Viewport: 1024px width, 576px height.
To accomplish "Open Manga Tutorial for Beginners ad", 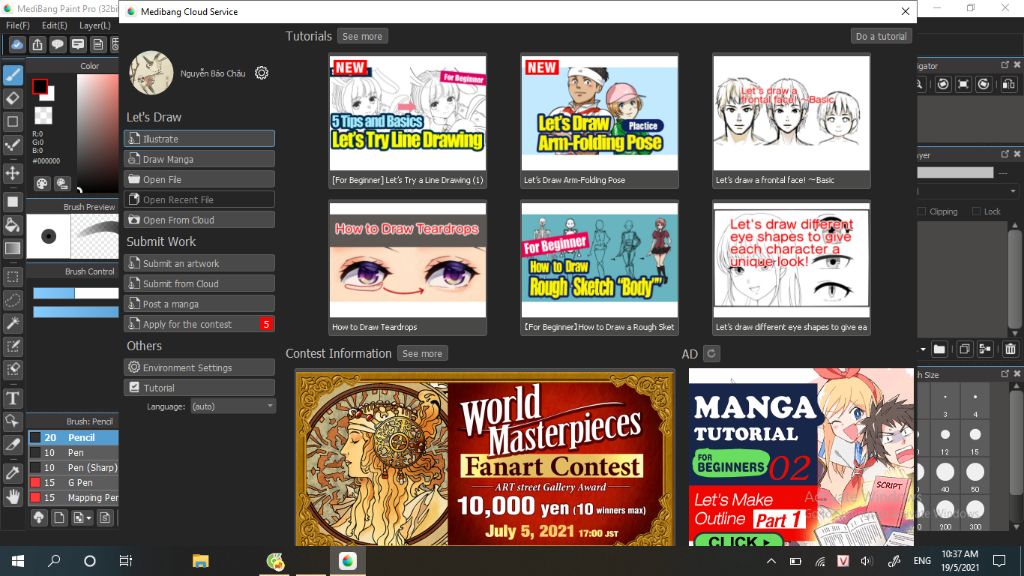I will [x=801, y=457].
